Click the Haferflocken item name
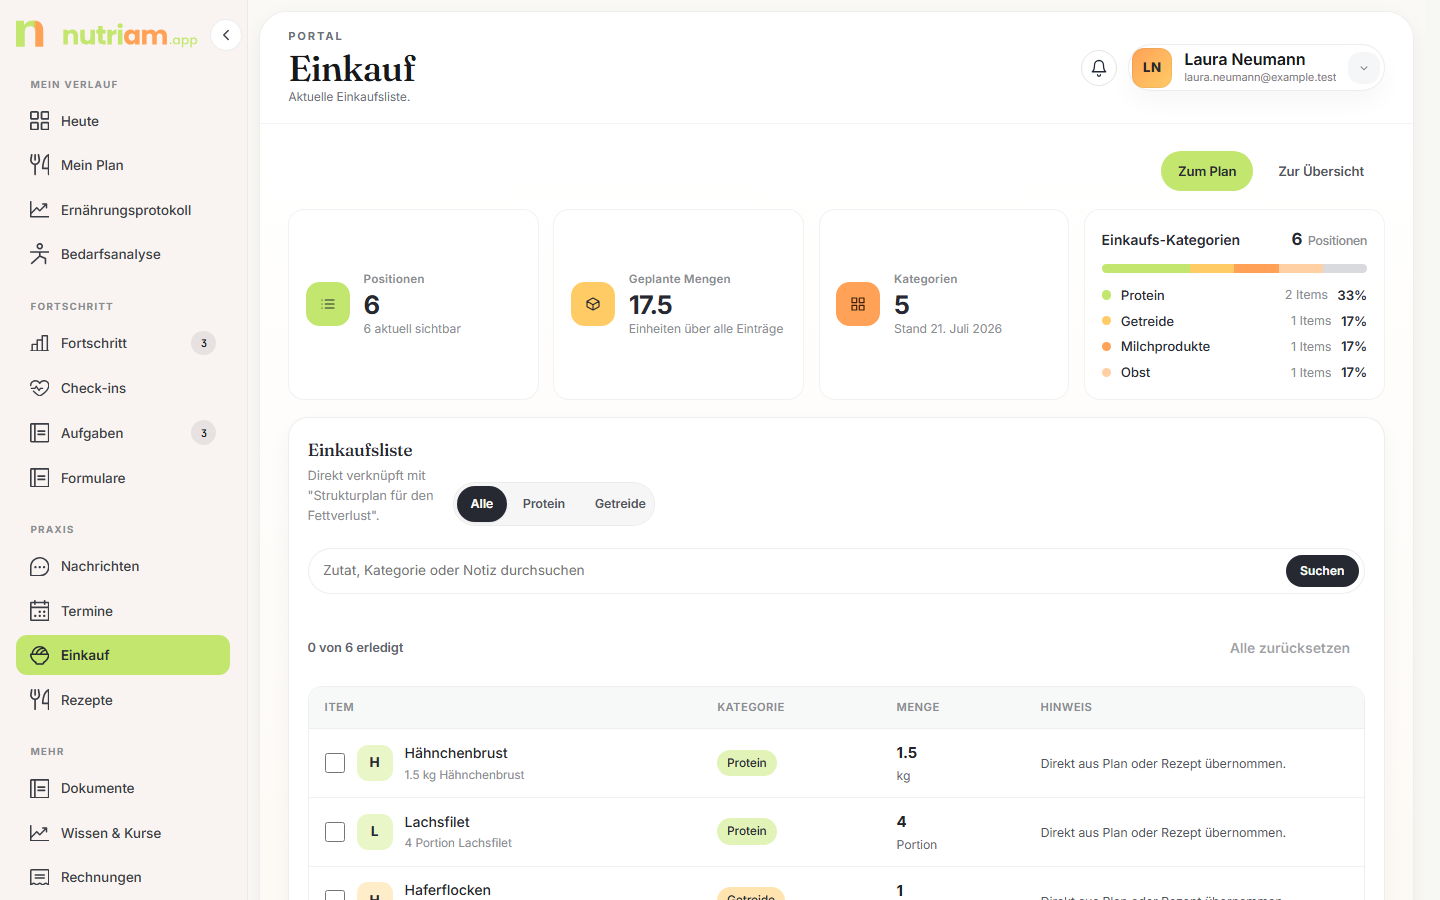This screenshot has height=900, width=1440. 448,890
